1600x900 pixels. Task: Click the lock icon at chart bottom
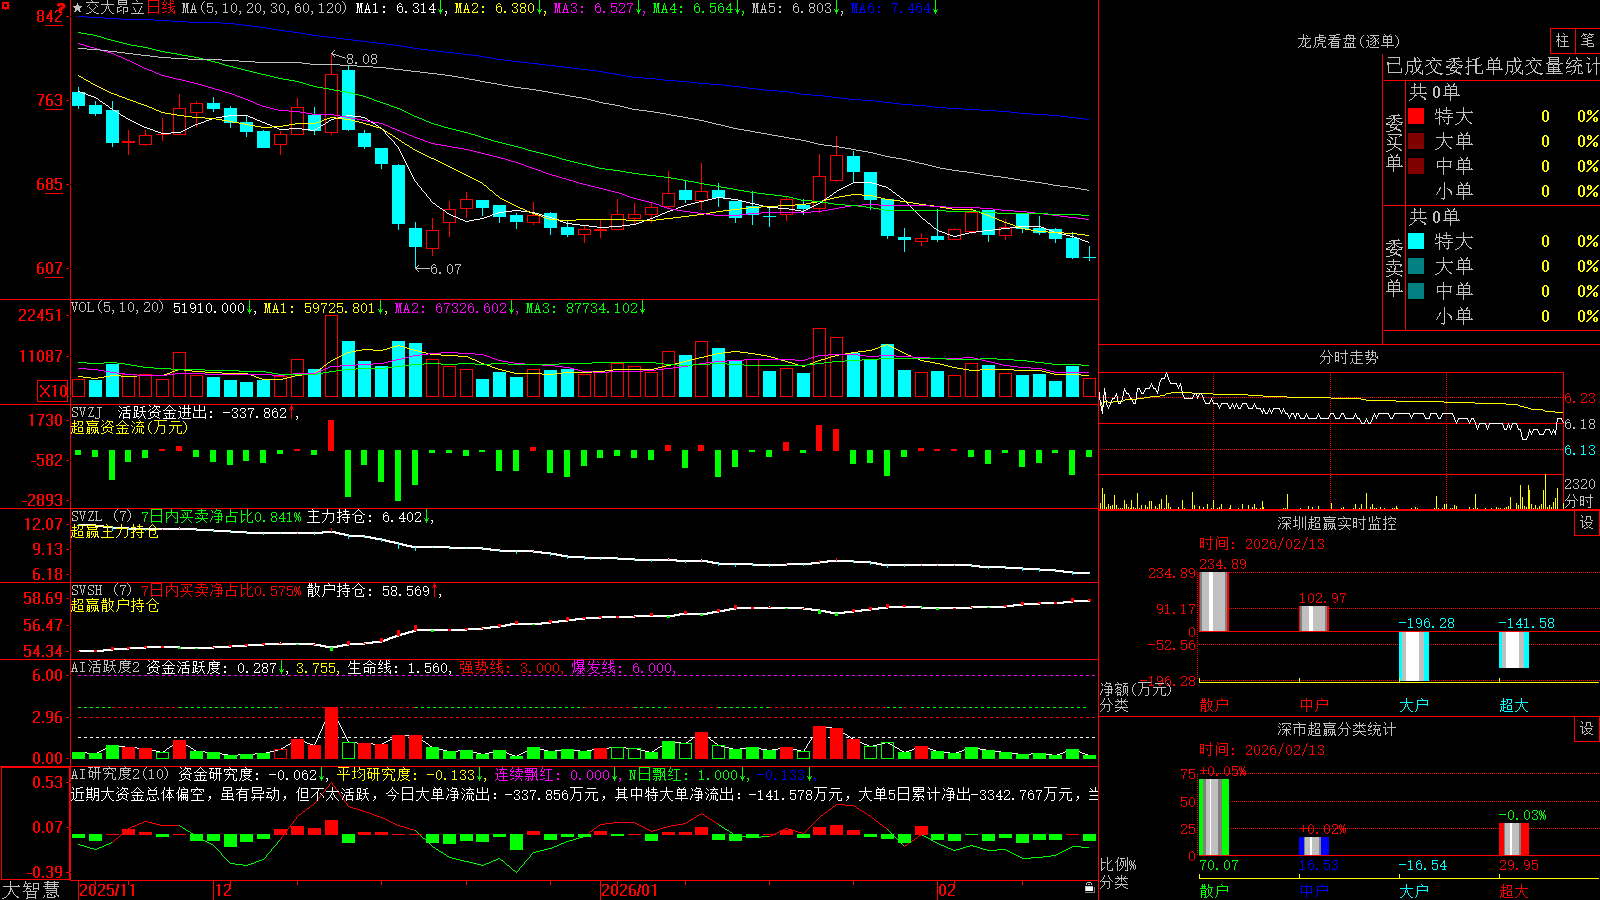[1089, 888]
